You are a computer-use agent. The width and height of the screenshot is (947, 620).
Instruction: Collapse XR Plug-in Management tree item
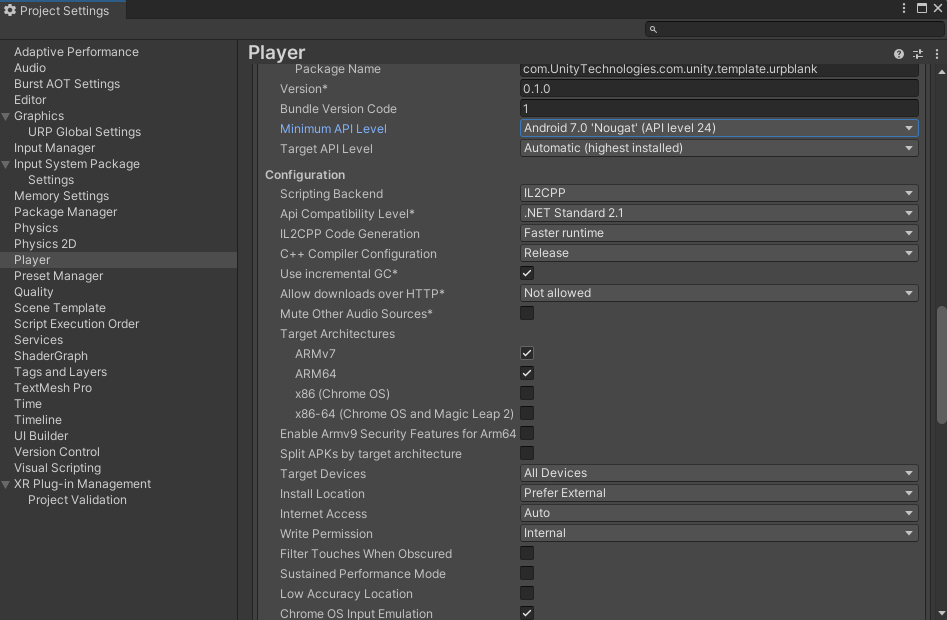(6, 484)
